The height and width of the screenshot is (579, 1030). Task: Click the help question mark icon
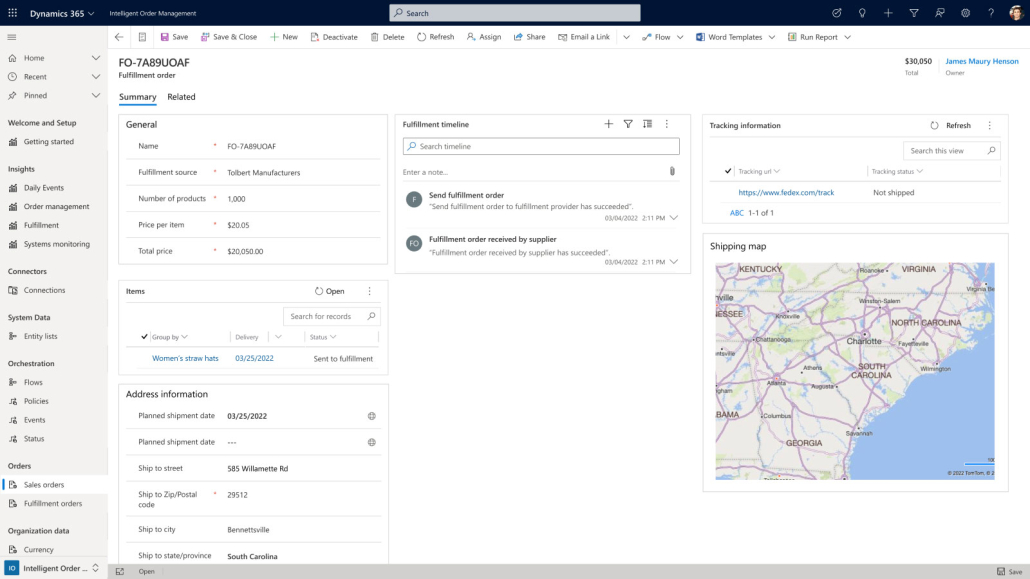pos(990,13)
